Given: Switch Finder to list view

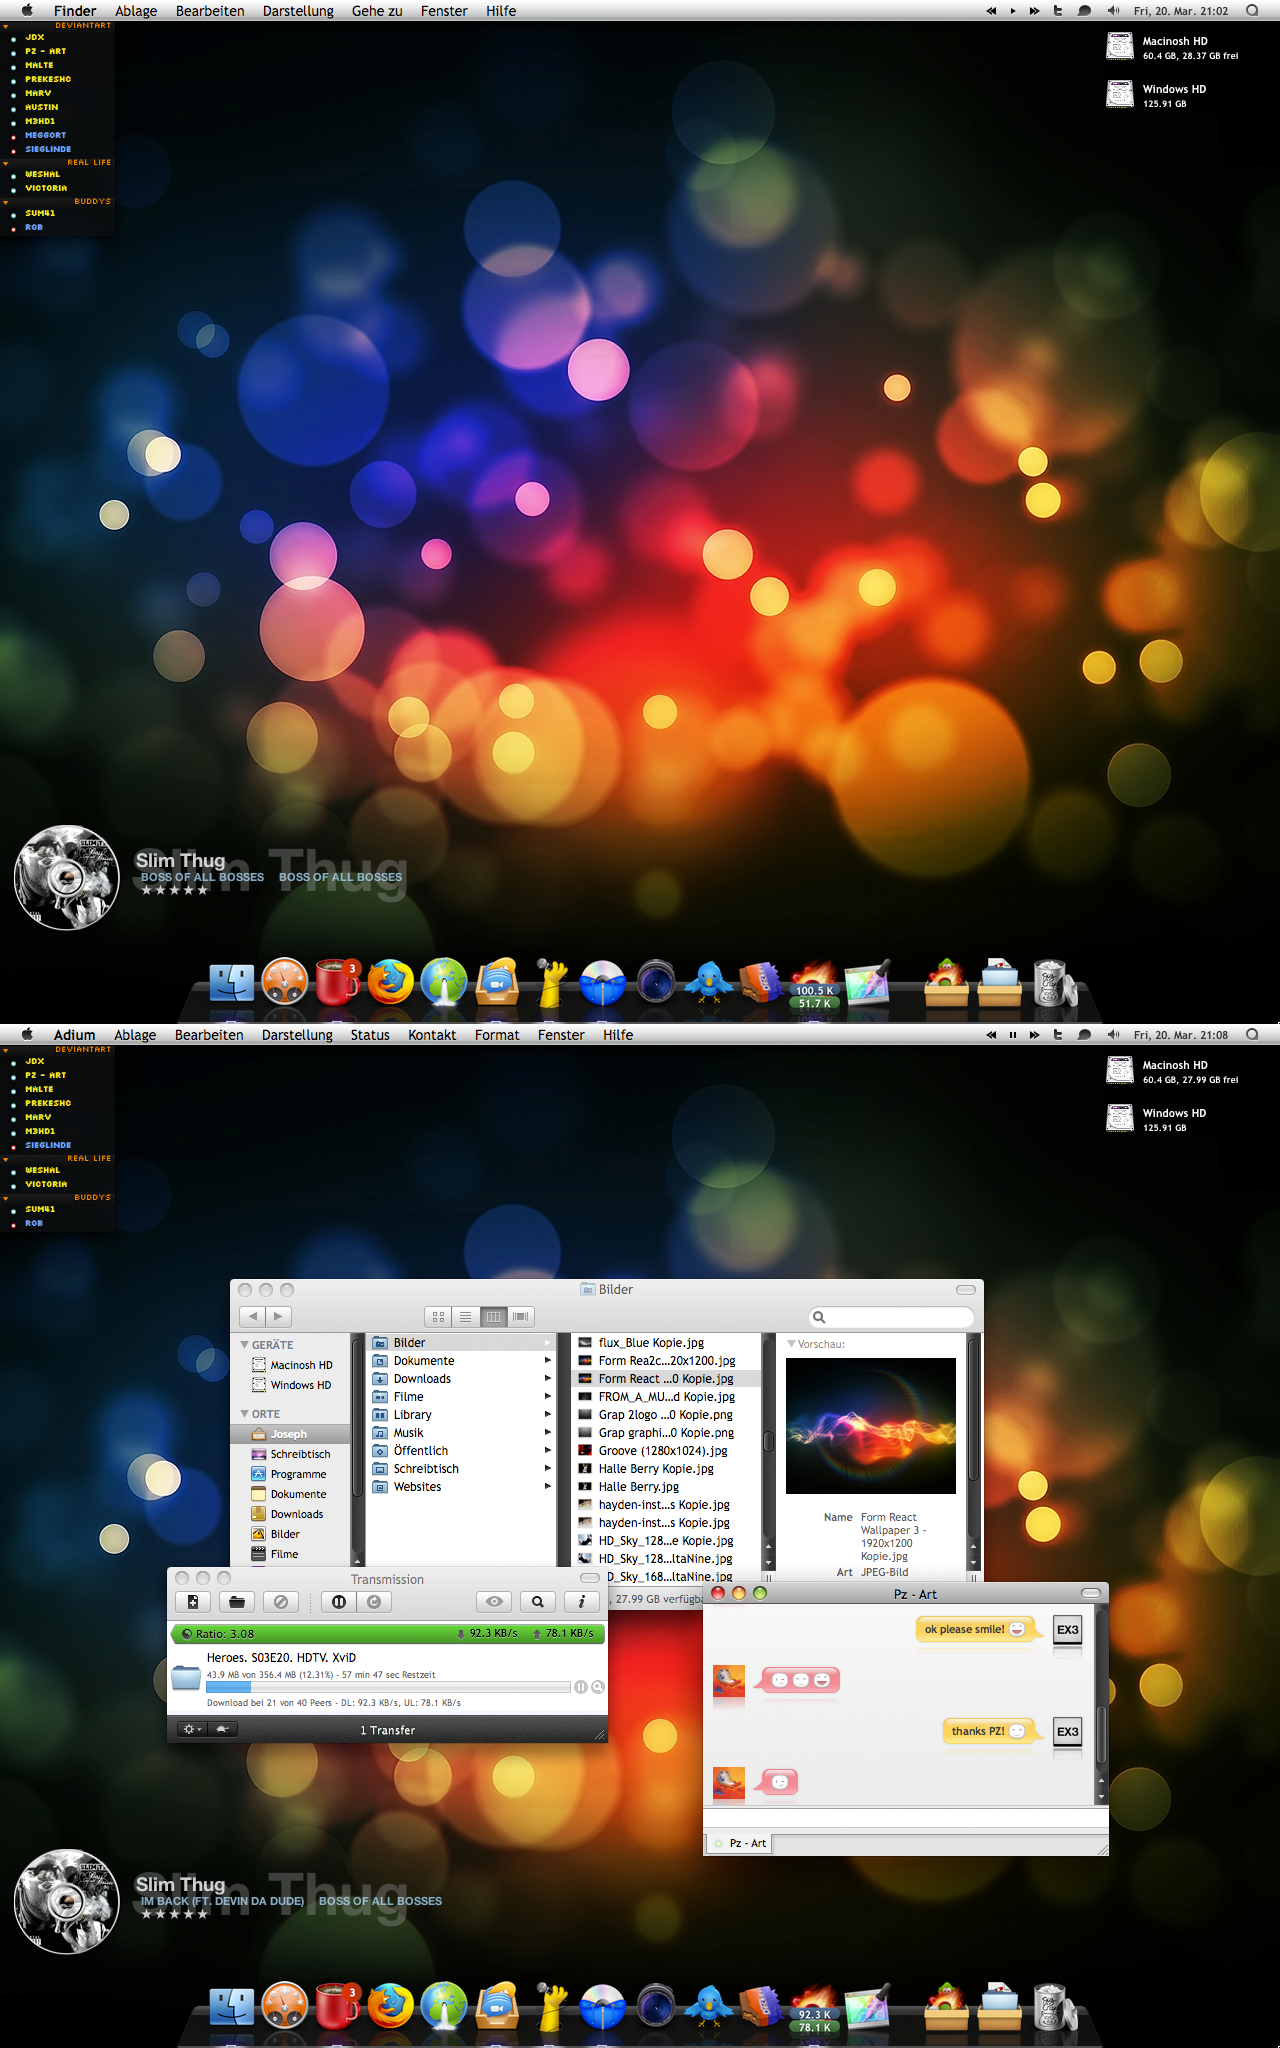Looking at the screenshot, I should tap(465, 1317).
